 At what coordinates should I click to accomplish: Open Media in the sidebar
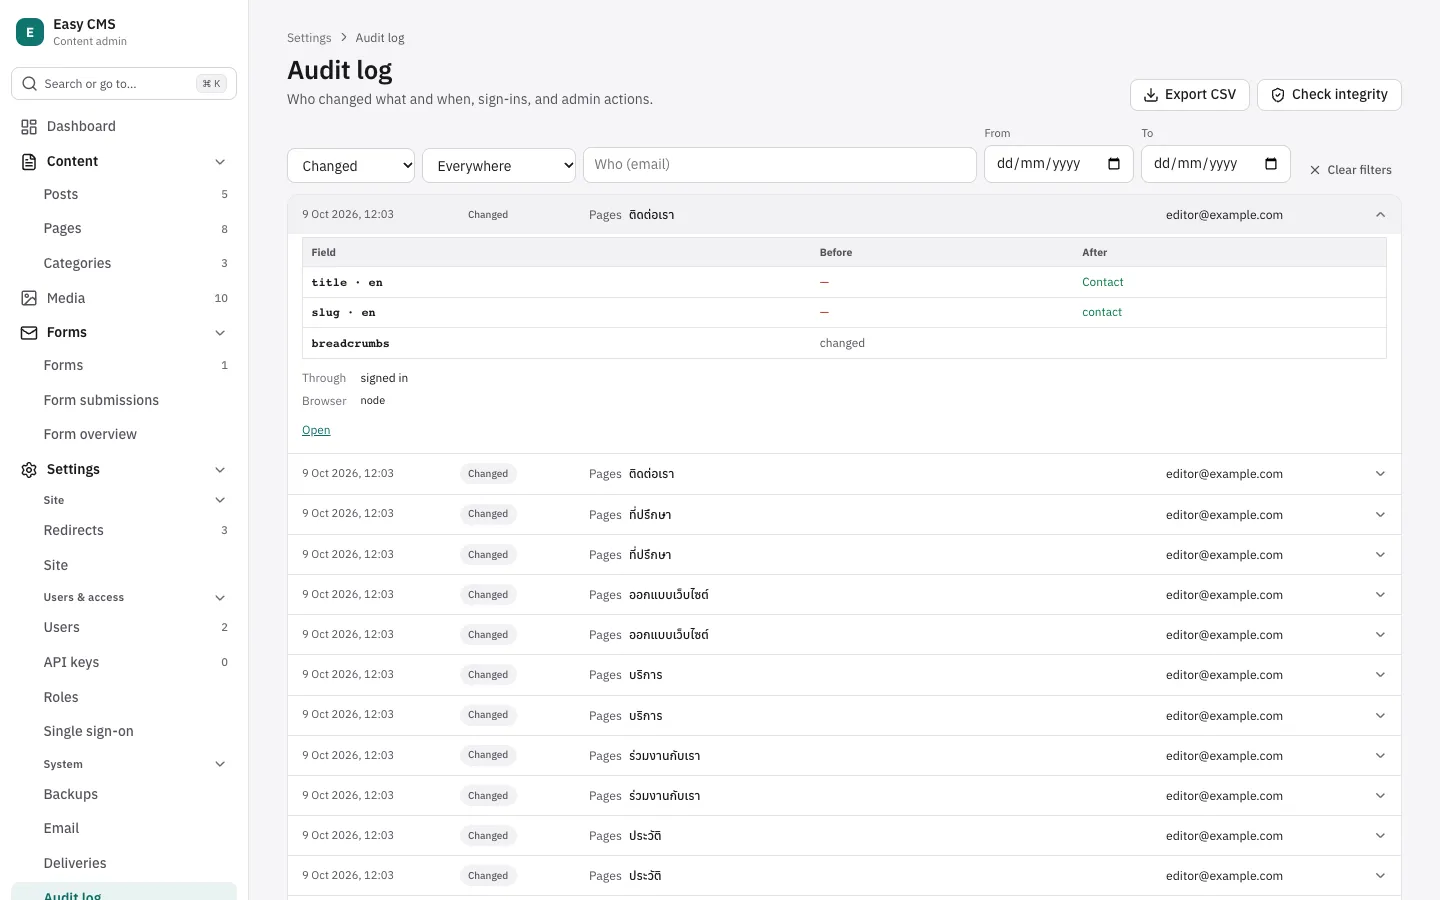click(x=124, y=298)
